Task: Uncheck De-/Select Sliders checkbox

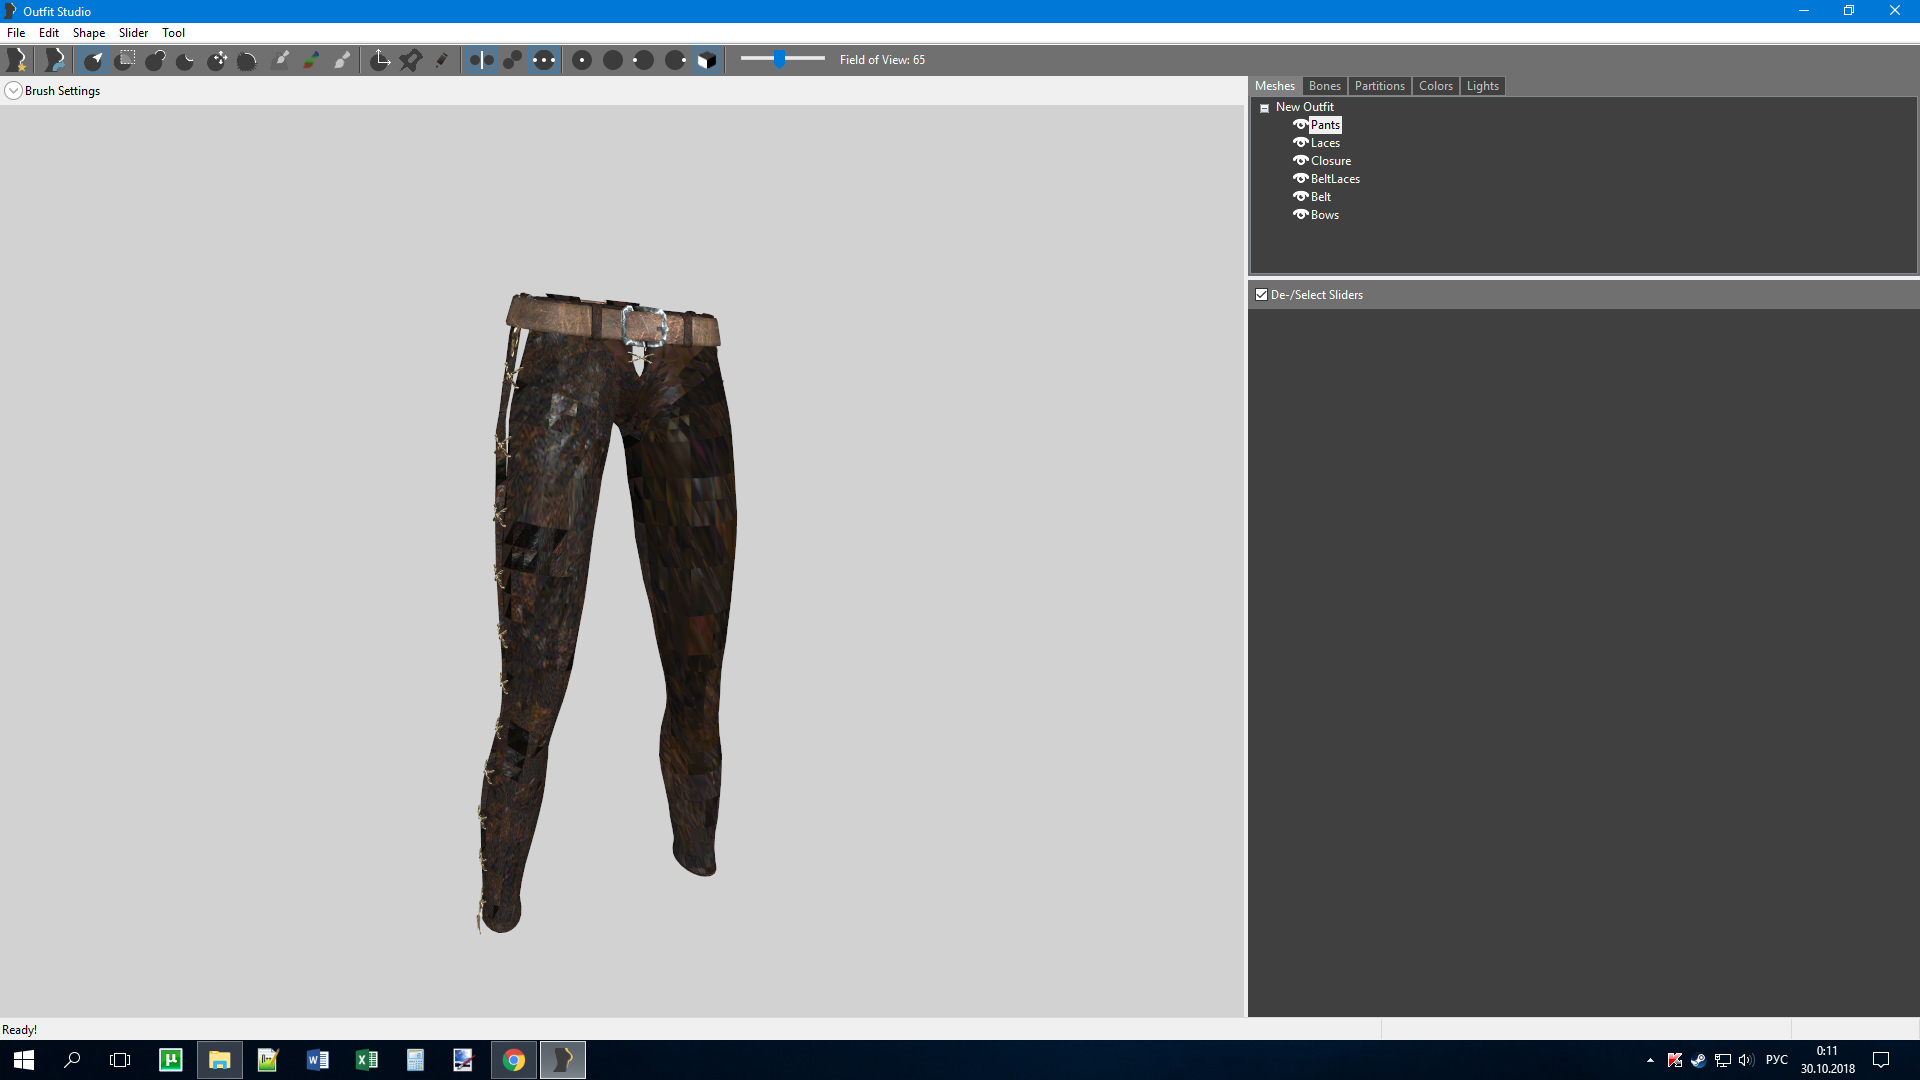Action: pos(1262,295)
